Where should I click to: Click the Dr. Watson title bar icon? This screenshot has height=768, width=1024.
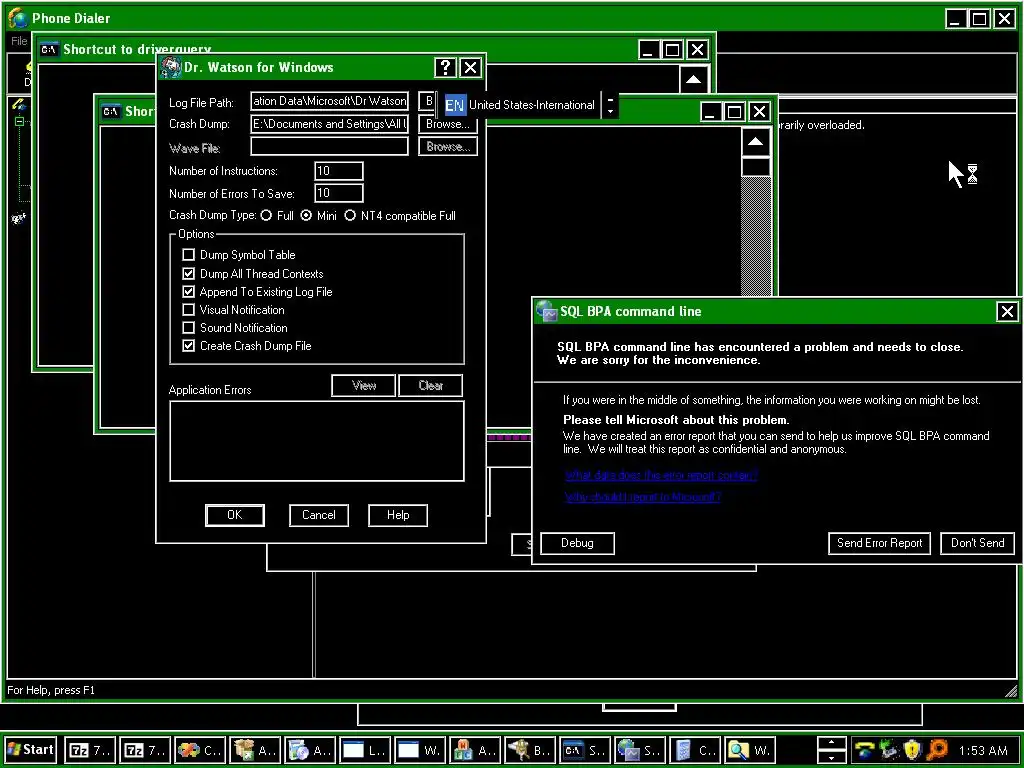(x=170, y=67)
